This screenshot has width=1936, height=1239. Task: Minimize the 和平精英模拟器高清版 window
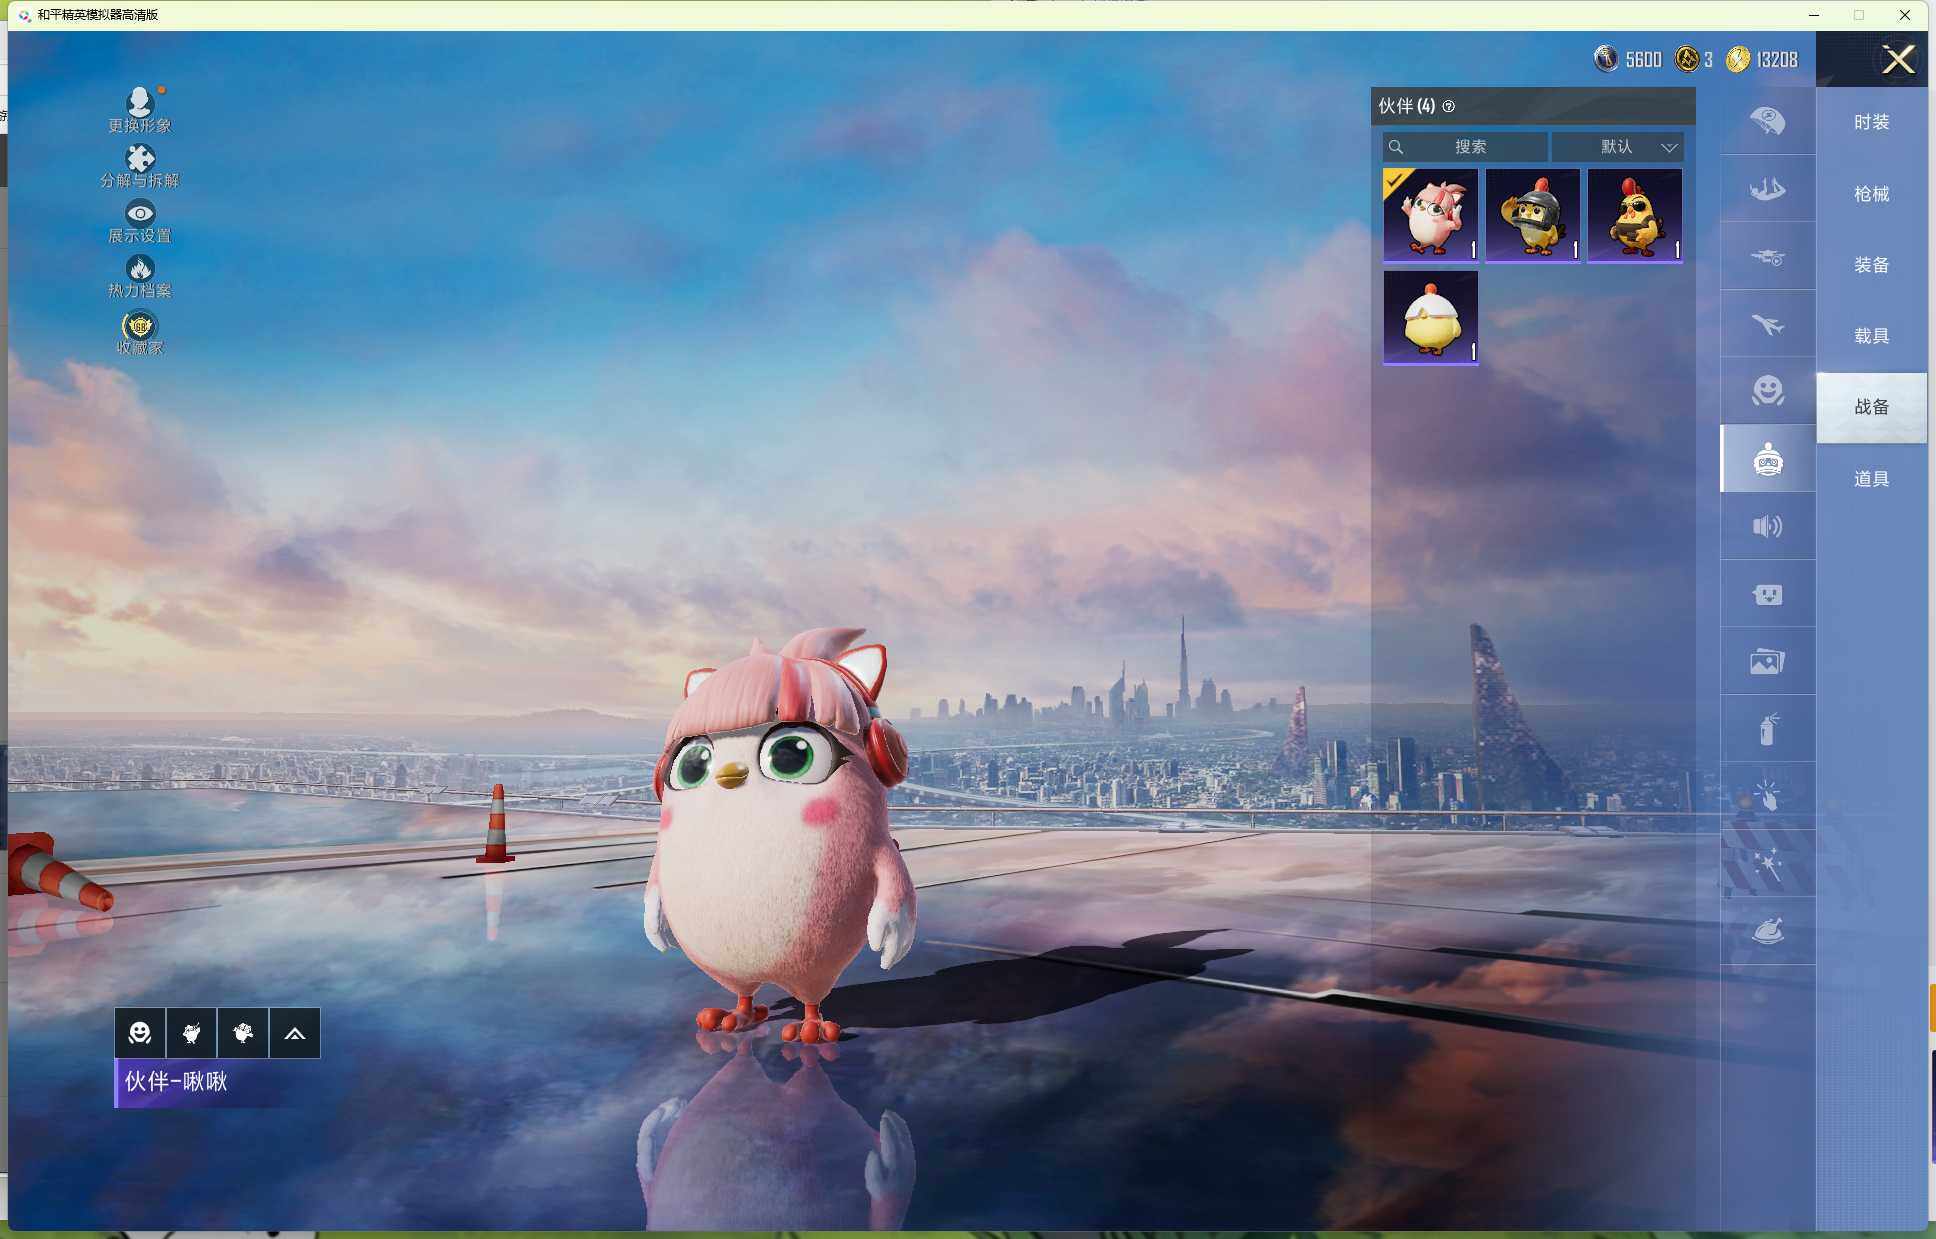(x=1814, y=15)
